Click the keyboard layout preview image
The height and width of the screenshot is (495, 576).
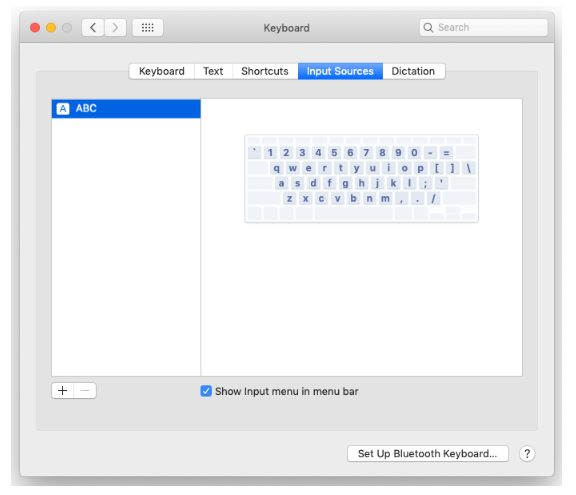(361, 178)
